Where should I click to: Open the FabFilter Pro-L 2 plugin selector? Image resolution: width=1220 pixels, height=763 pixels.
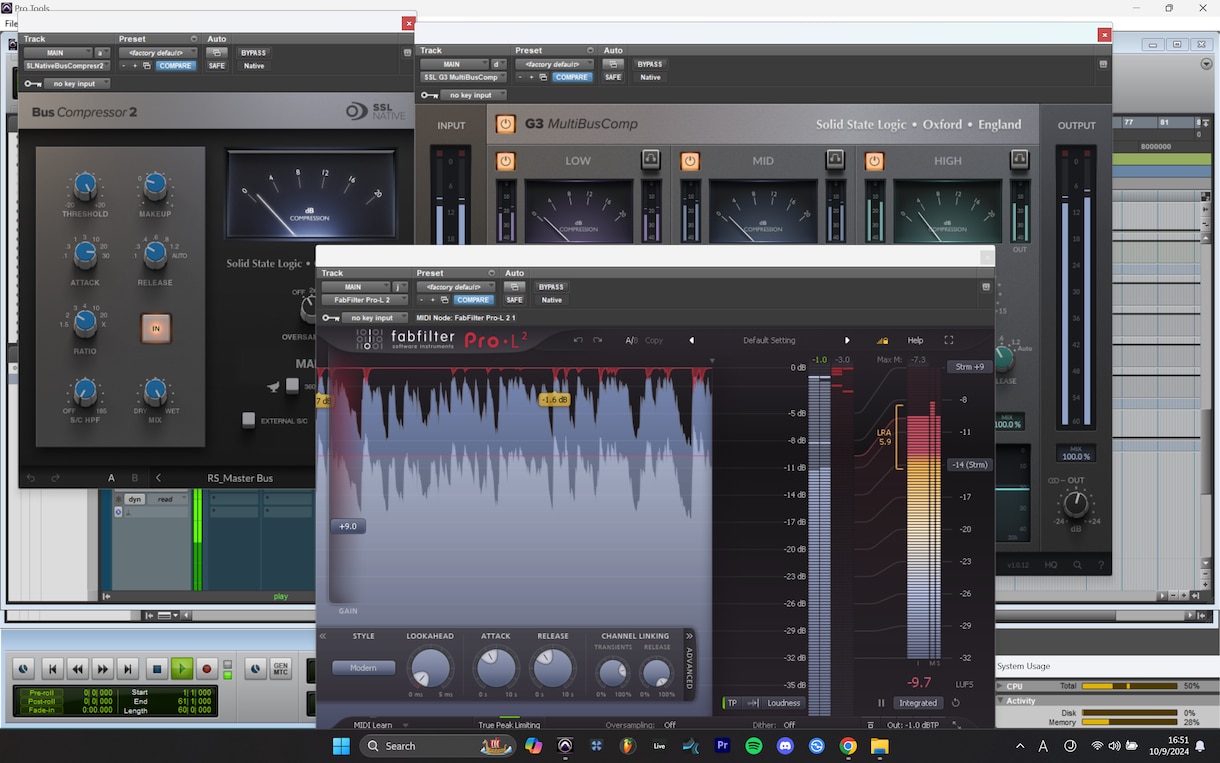coord(364,300)
